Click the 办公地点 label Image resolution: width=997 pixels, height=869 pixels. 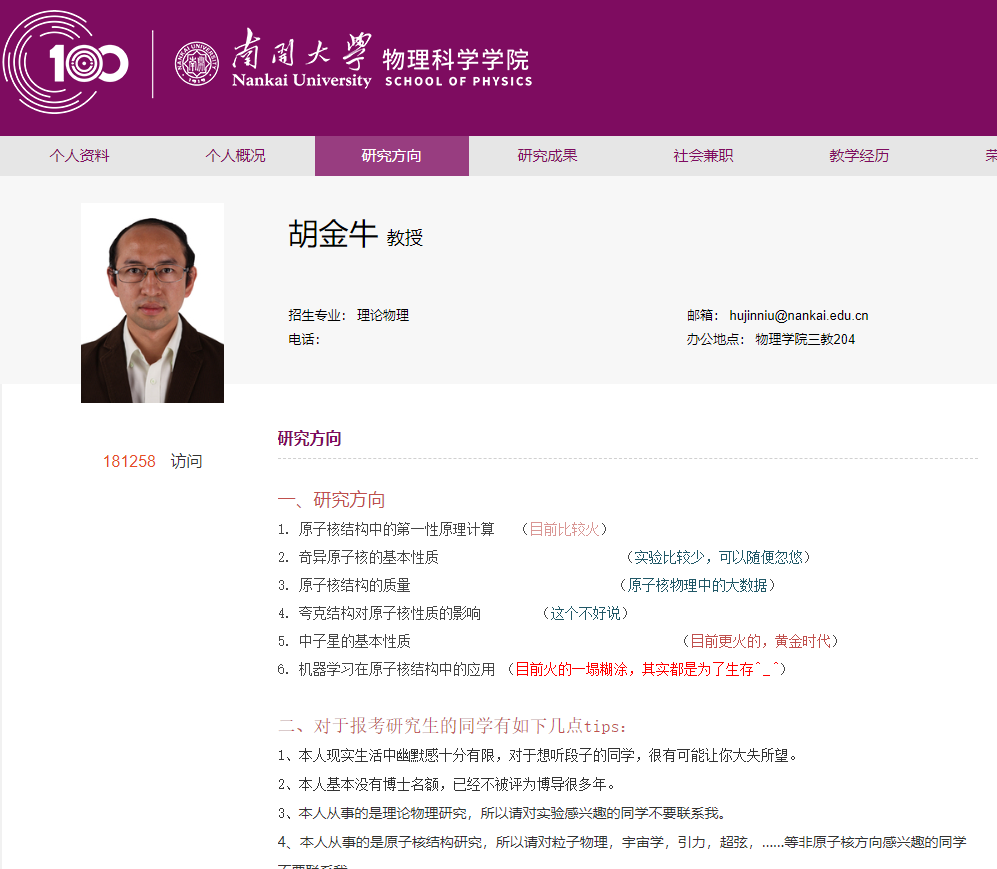click(x=715, y=339)
